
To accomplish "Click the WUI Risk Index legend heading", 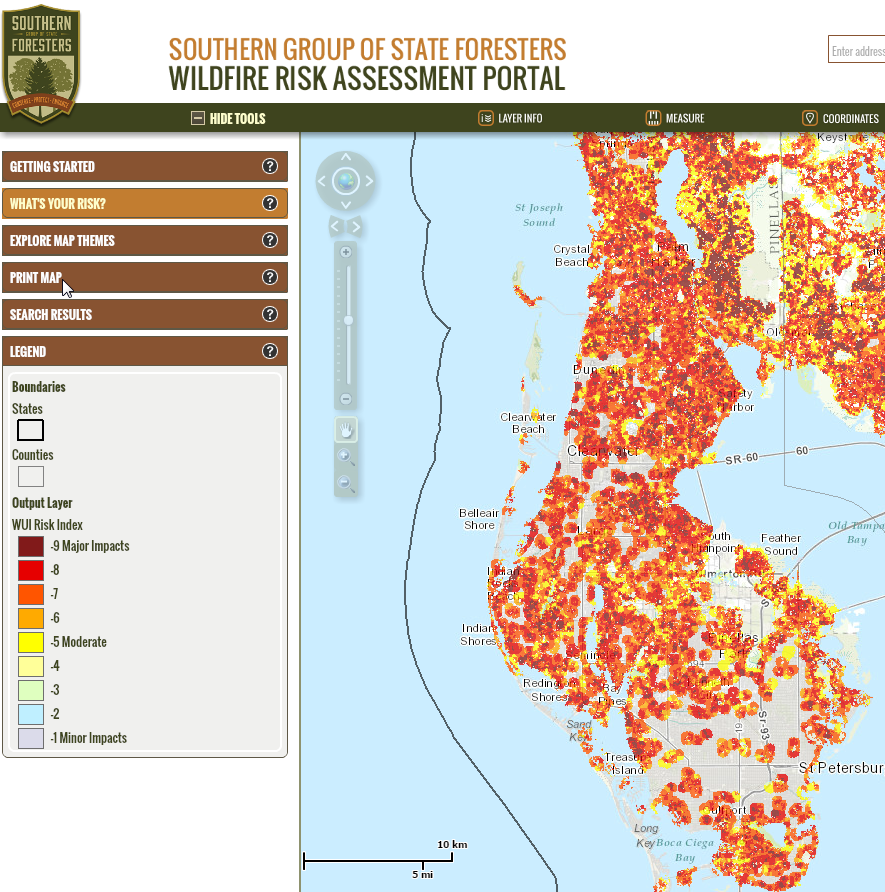I will tap(47, 525).
